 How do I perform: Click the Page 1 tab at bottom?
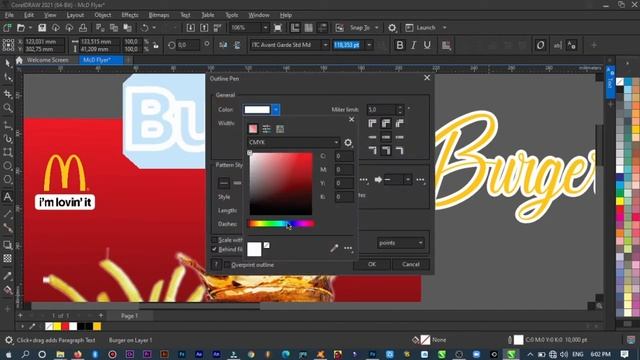coord(129,316)
